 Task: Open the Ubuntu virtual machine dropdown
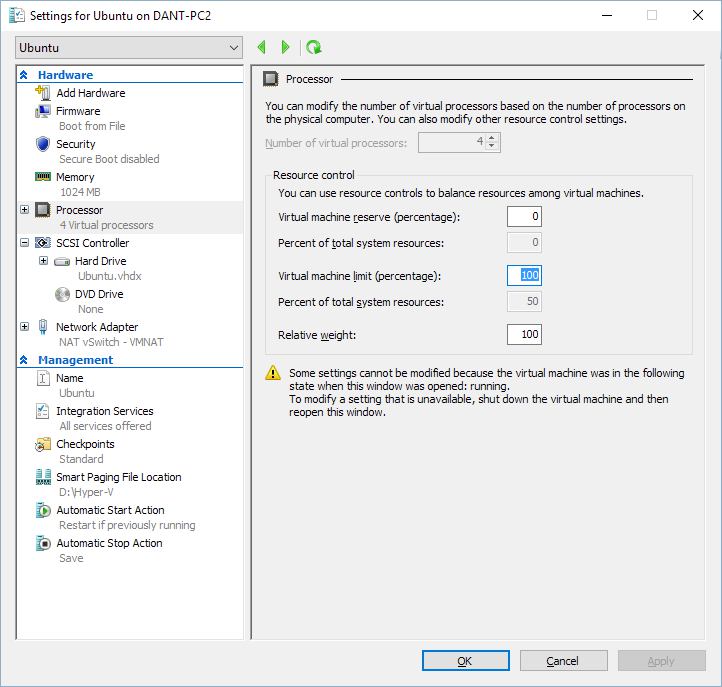pyautogui.click(x=130, y=47)
